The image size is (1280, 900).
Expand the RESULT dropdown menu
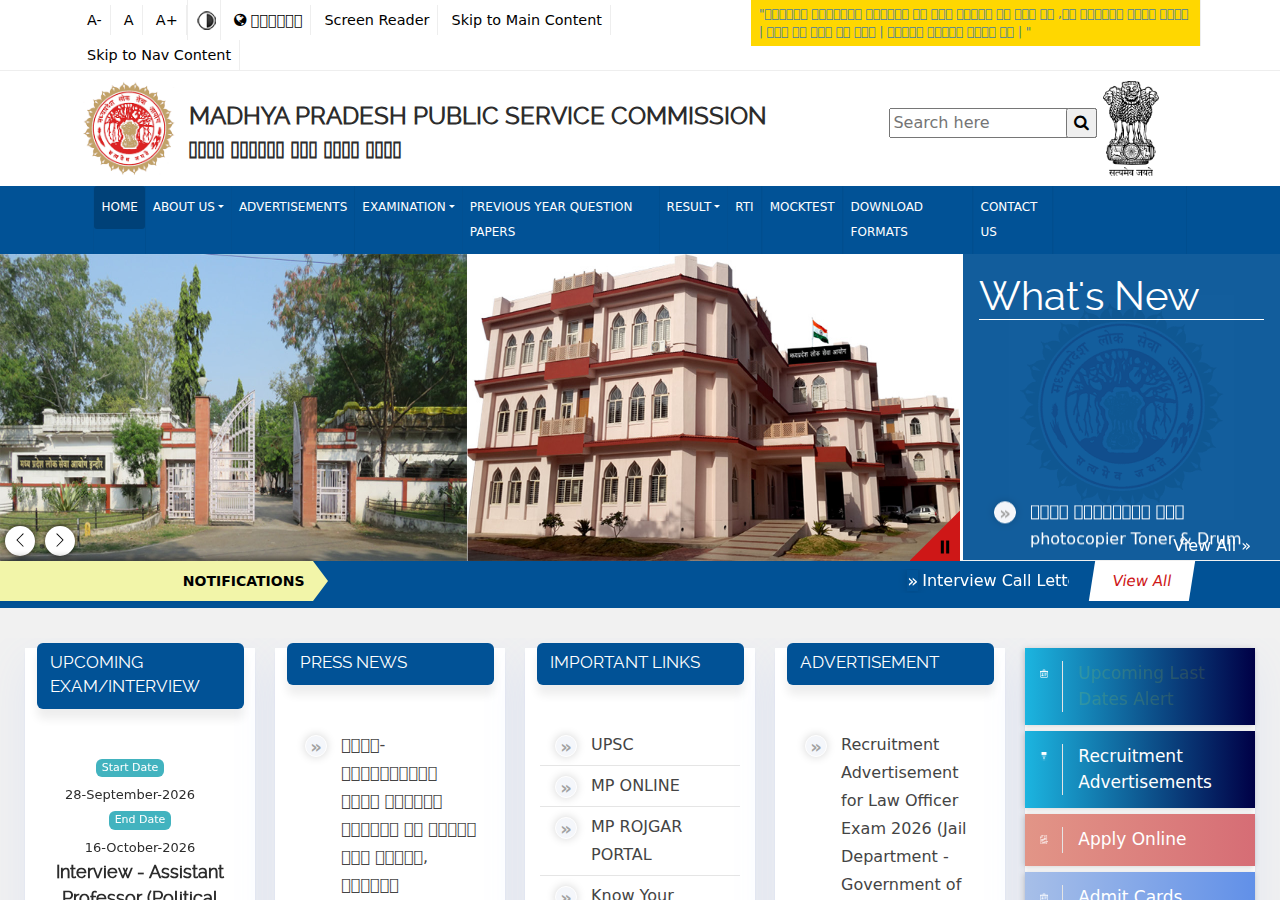click(x=693, y=207)
